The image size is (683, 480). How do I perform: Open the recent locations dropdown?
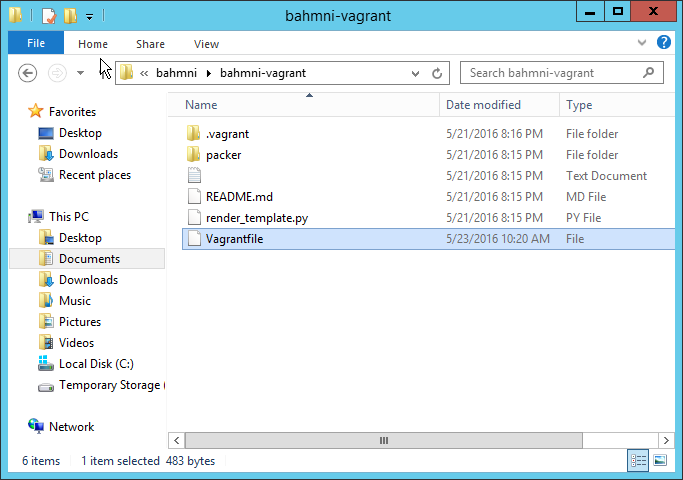pyautogui.click(x=81, y=73)
